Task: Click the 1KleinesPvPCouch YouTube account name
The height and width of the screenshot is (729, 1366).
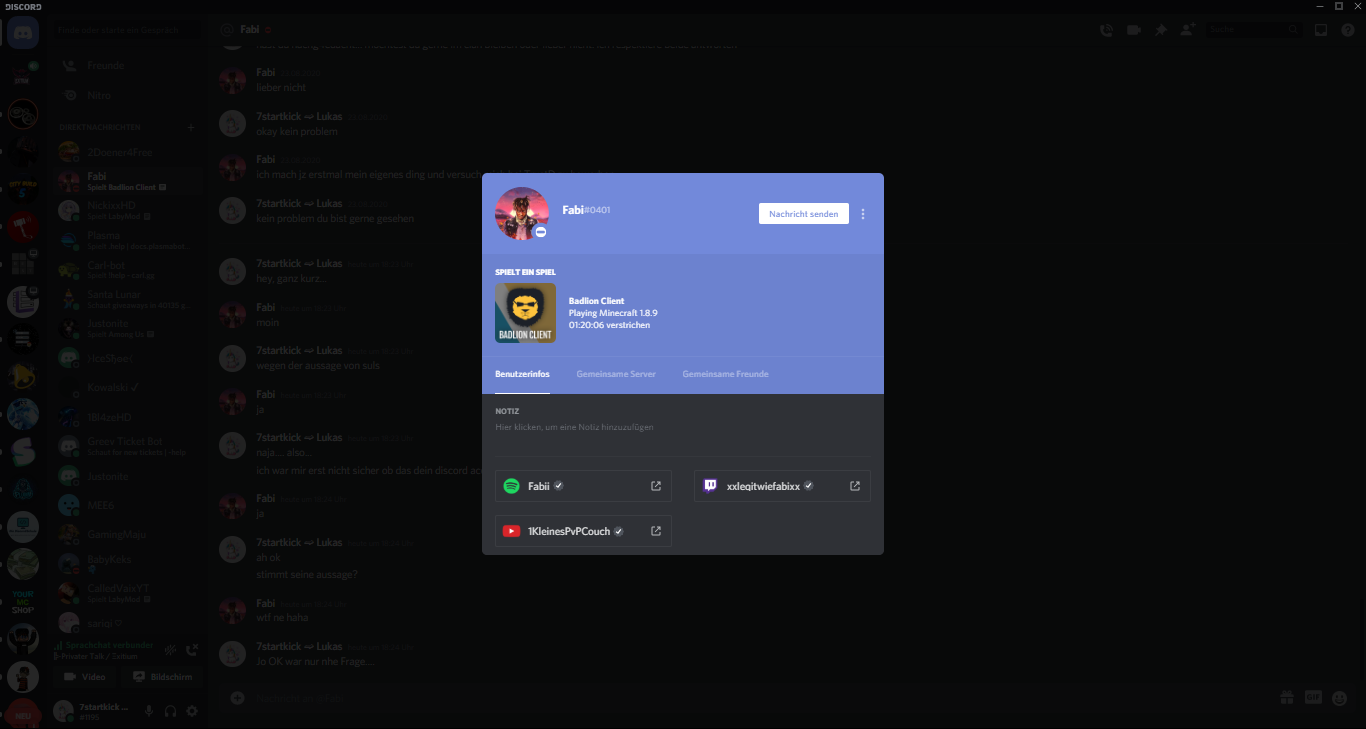Action: coord(569,531)
